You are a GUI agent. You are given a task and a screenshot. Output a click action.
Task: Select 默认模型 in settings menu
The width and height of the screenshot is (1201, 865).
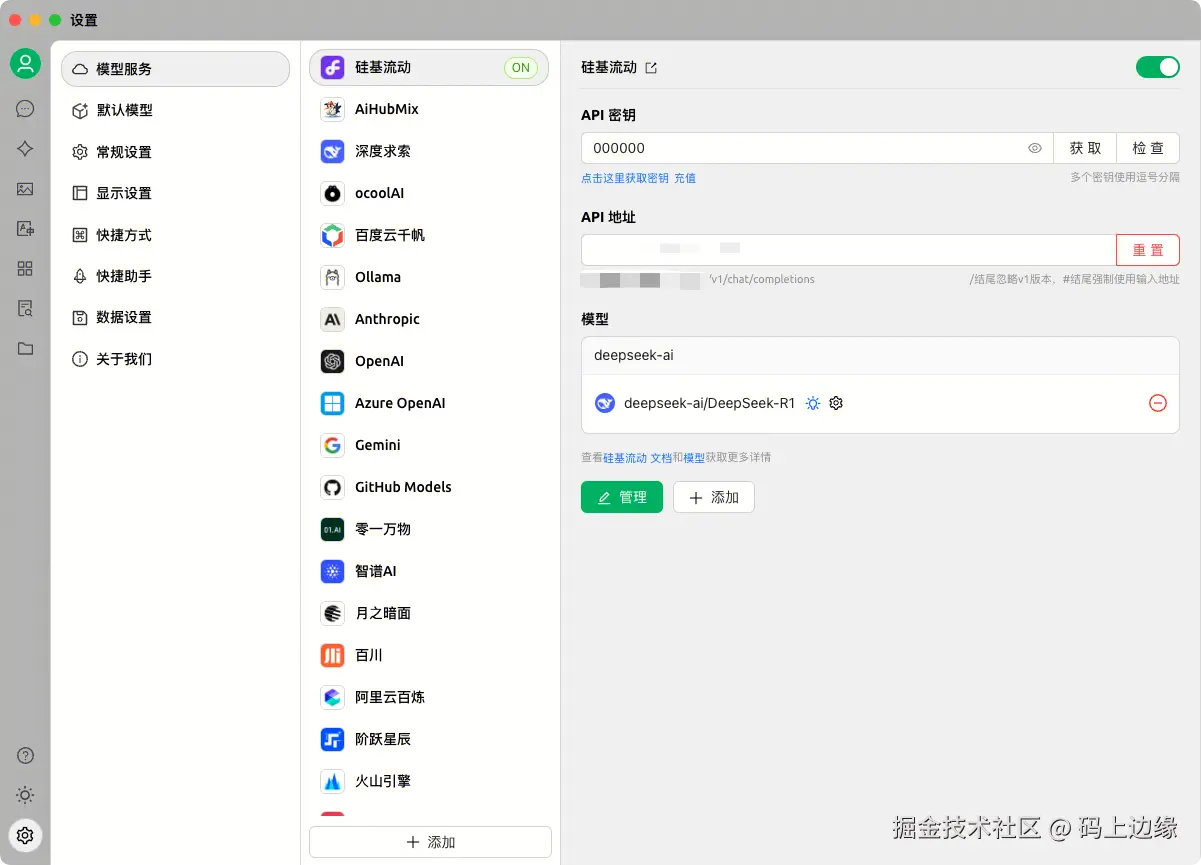click(124, 110)
